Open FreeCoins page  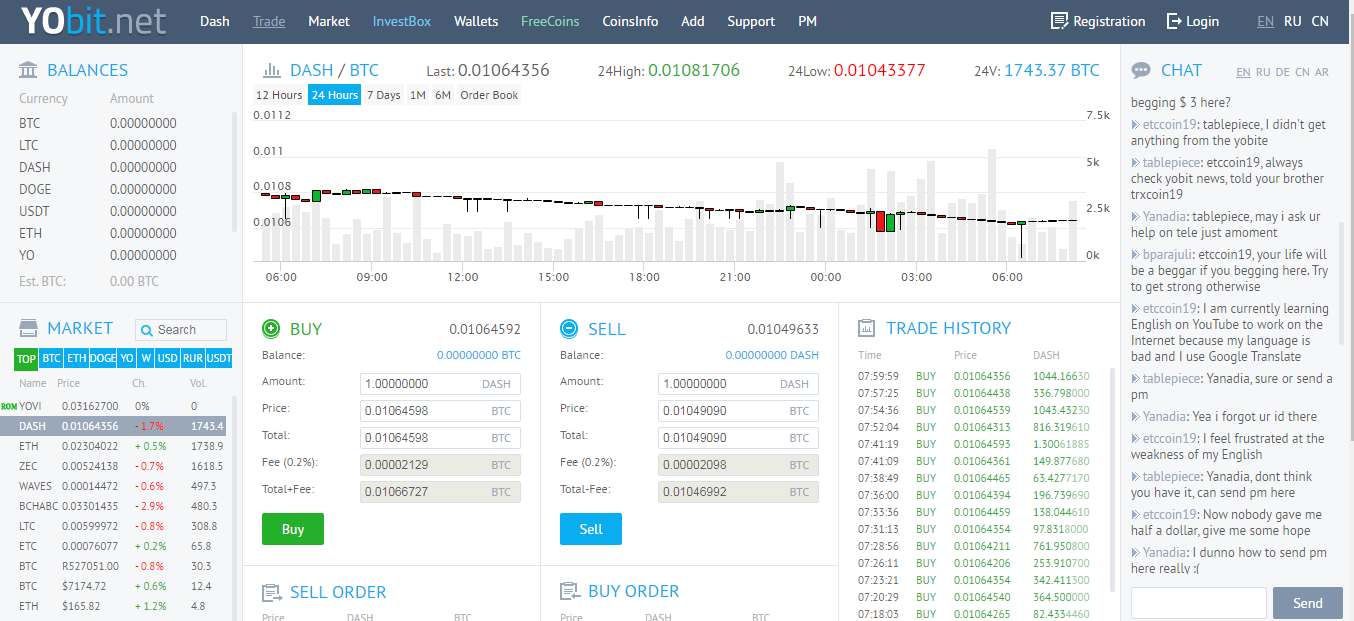550,21
